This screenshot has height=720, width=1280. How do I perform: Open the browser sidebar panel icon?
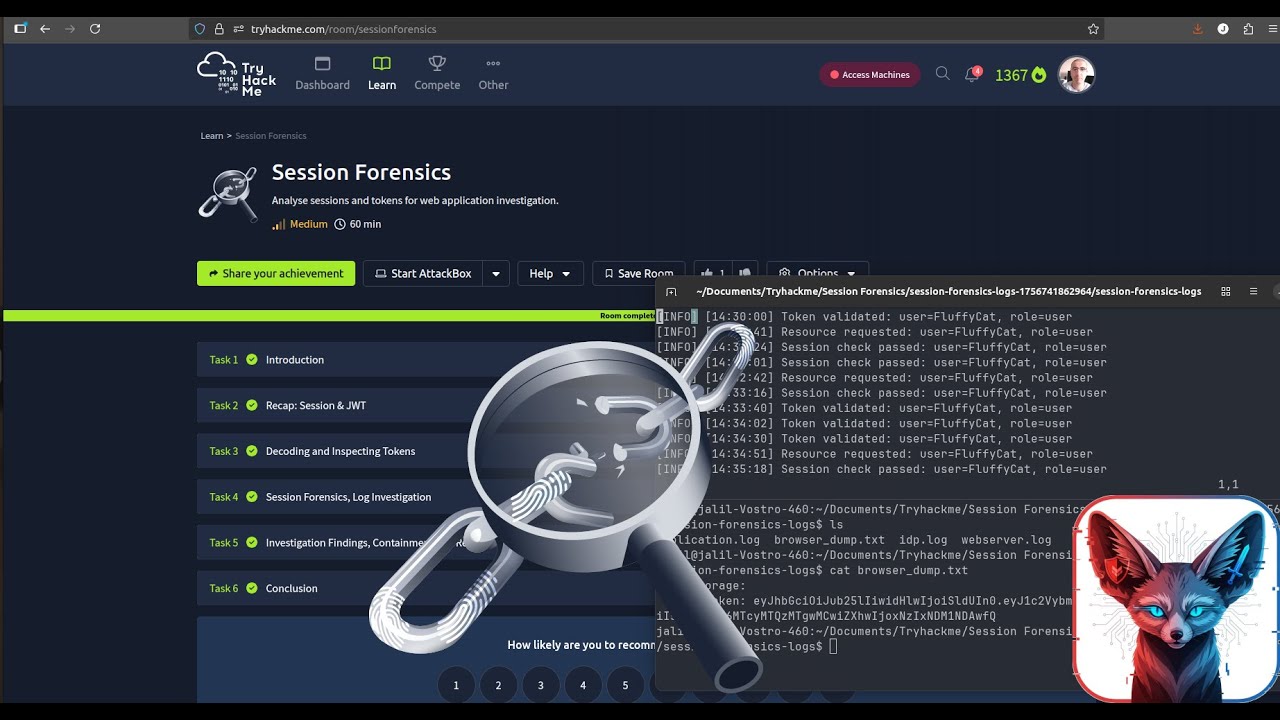coord(20,29)
